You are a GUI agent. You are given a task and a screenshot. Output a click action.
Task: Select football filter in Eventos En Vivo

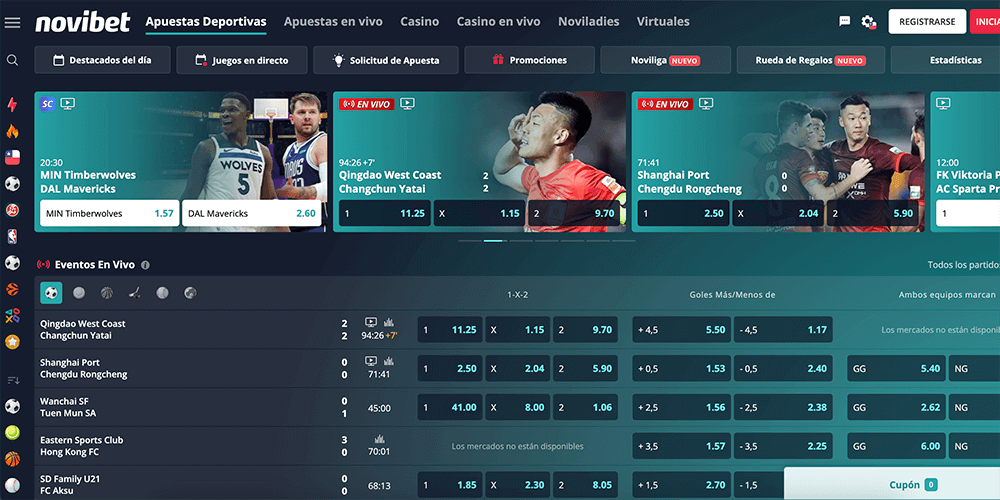pos(51,293)
